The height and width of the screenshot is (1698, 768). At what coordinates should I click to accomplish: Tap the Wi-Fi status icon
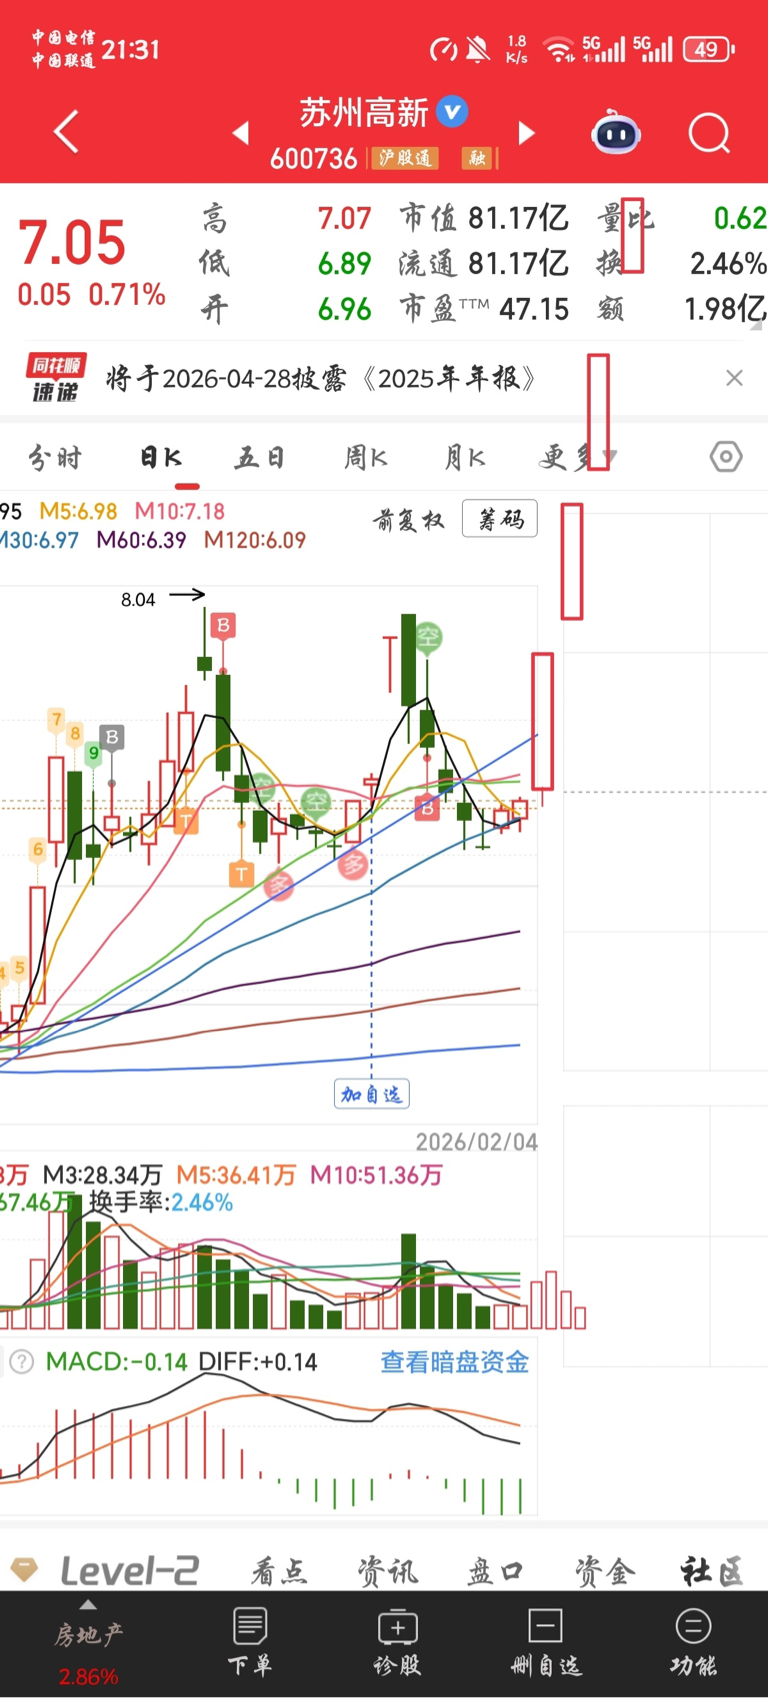(x=558, y=49)
